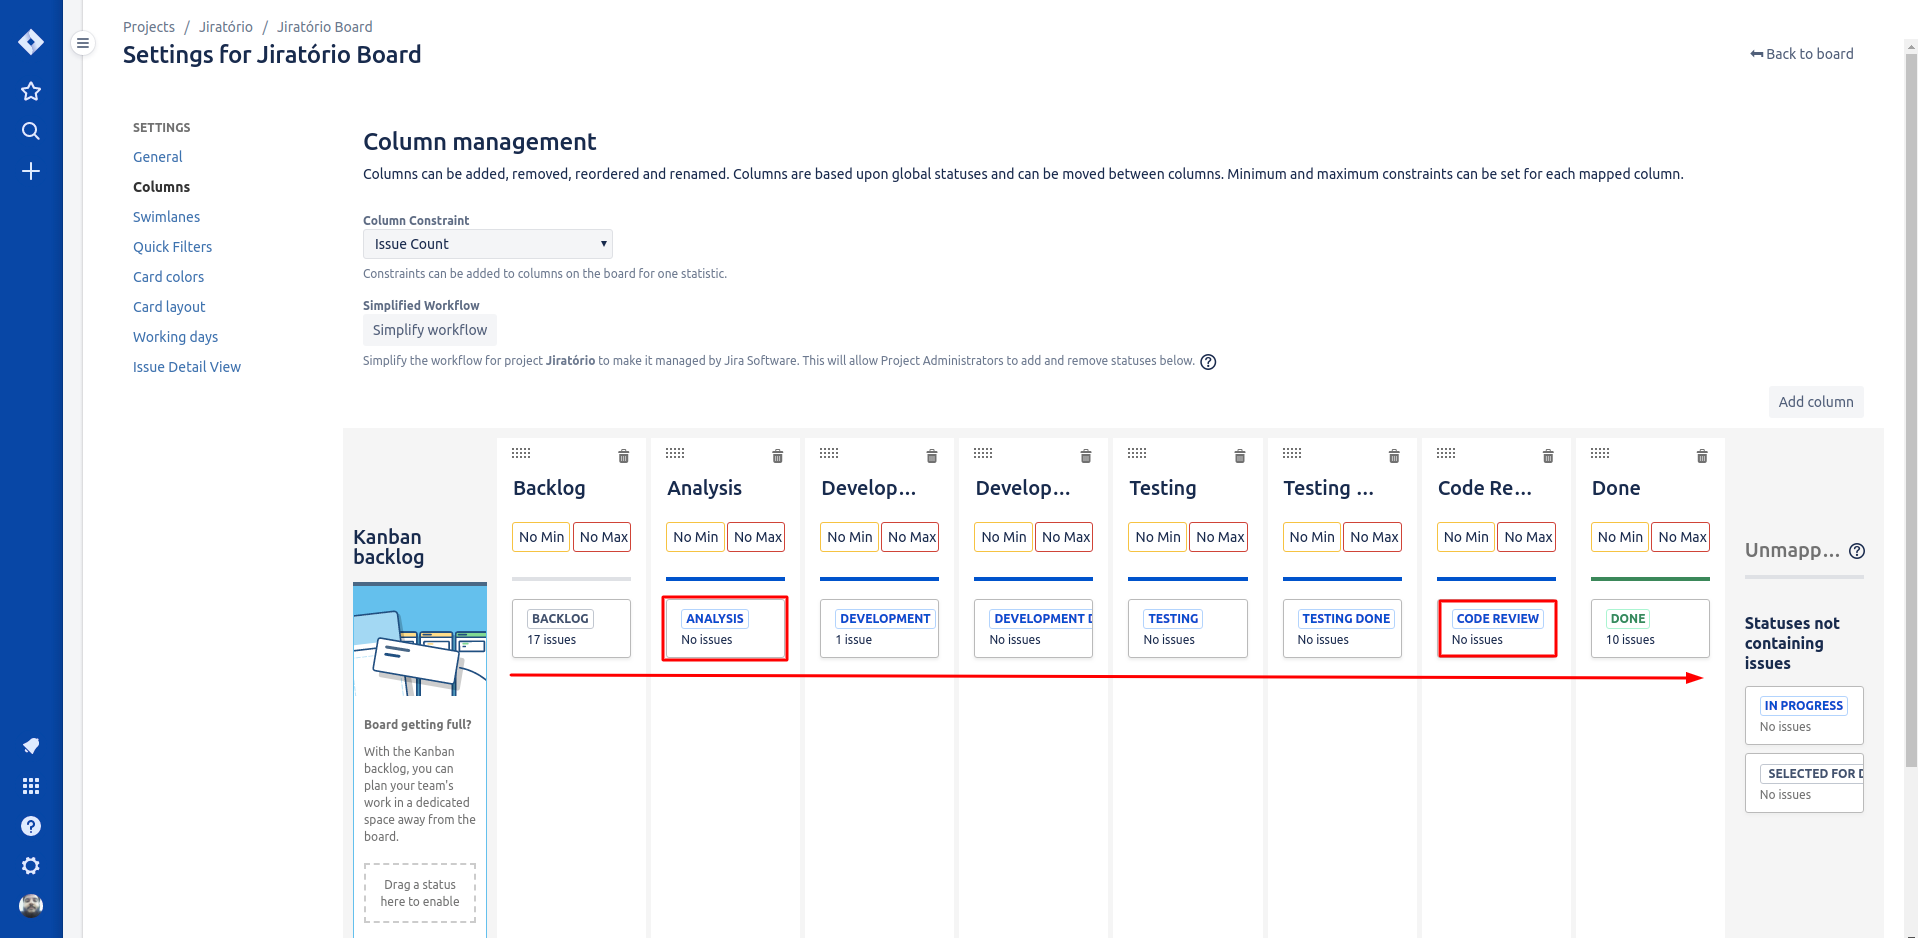The image size is (1918, 938).
Task: Set No Max for Testing column
Action: (x=1219, y=537)
